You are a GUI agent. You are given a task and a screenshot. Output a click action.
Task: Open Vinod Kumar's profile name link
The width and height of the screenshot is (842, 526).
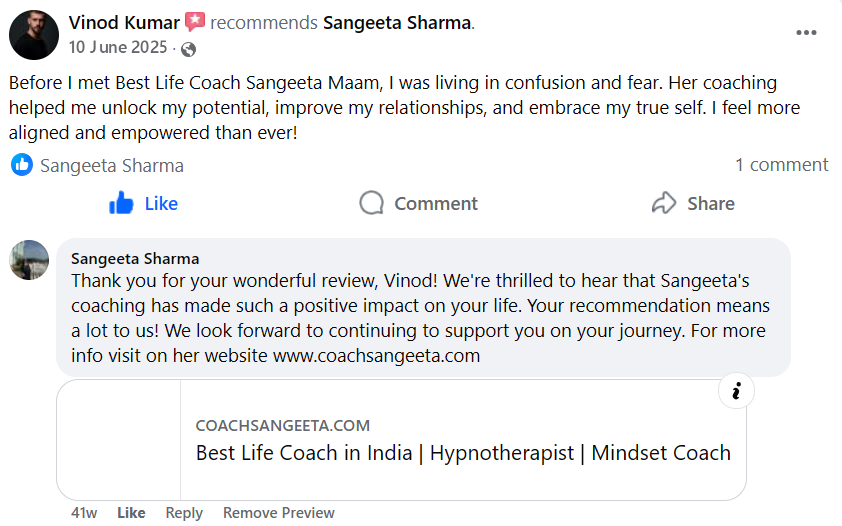tap(124, 22)
